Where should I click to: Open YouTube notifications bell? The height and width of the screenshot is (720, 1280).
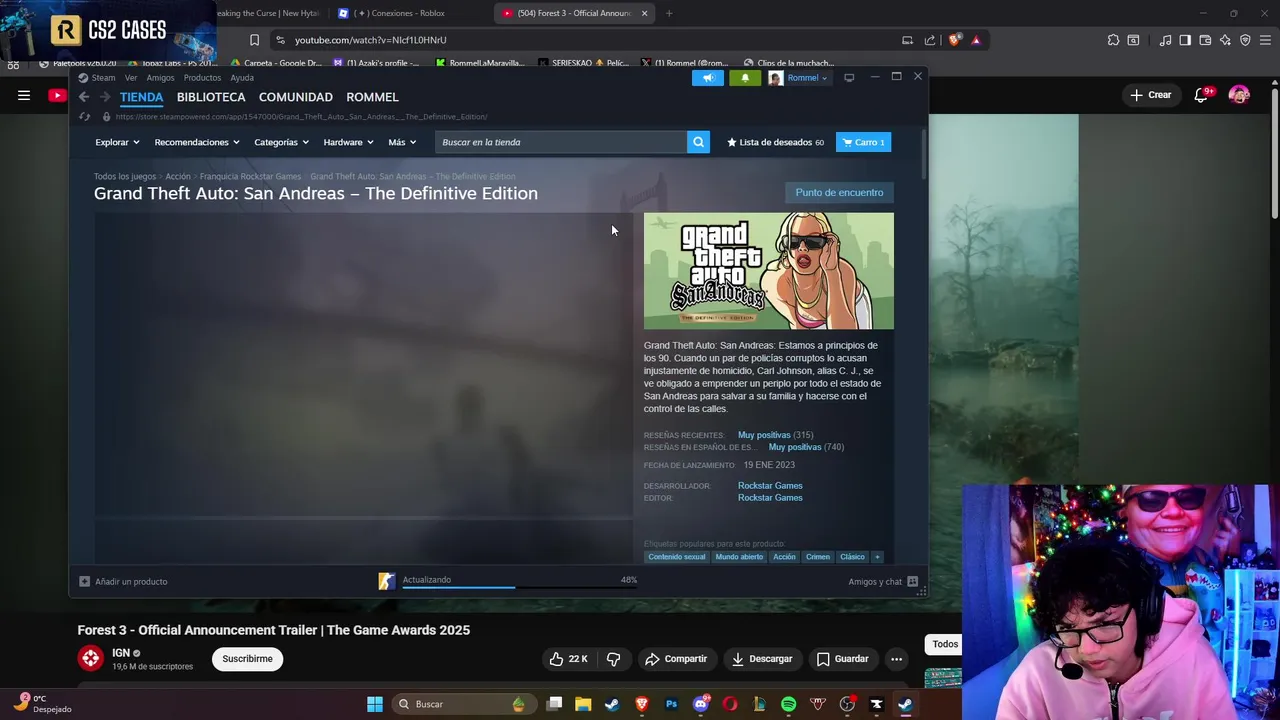1201,95
